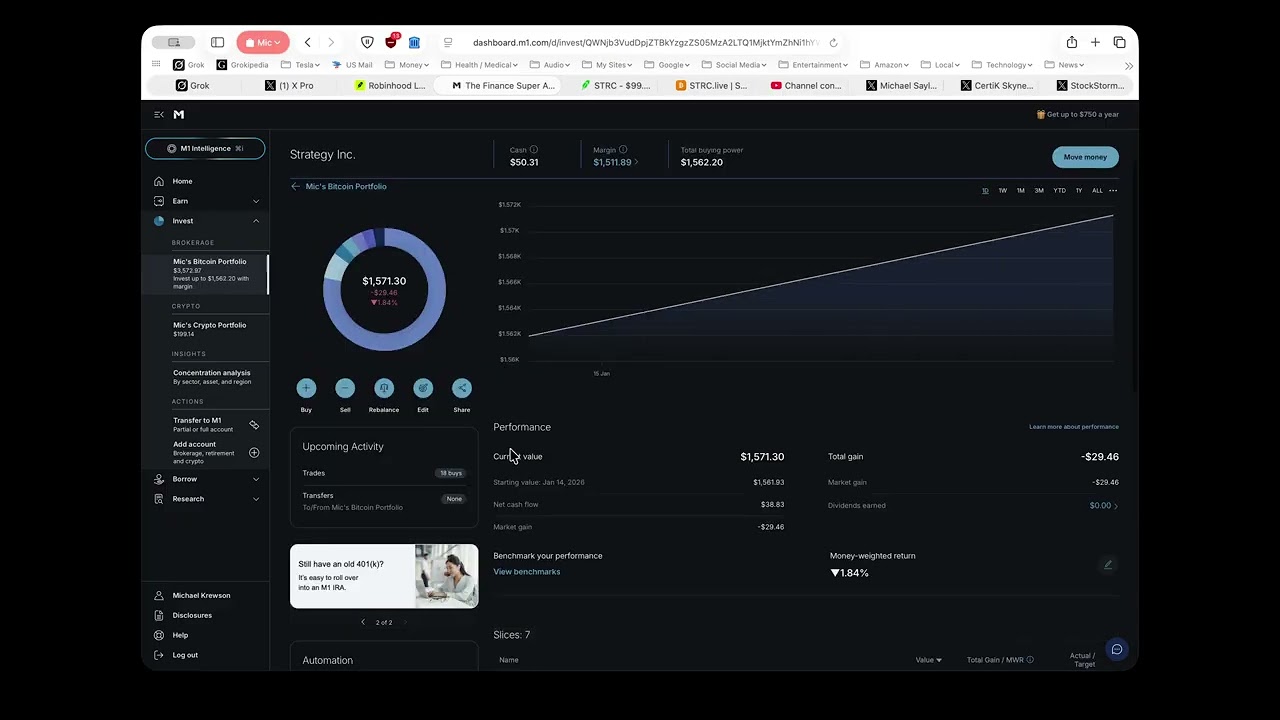The height and width of the screenshot is (720, 1280).
Task: Click the Margin info icon
Action: pyautogui.click(x=623, y=150)
